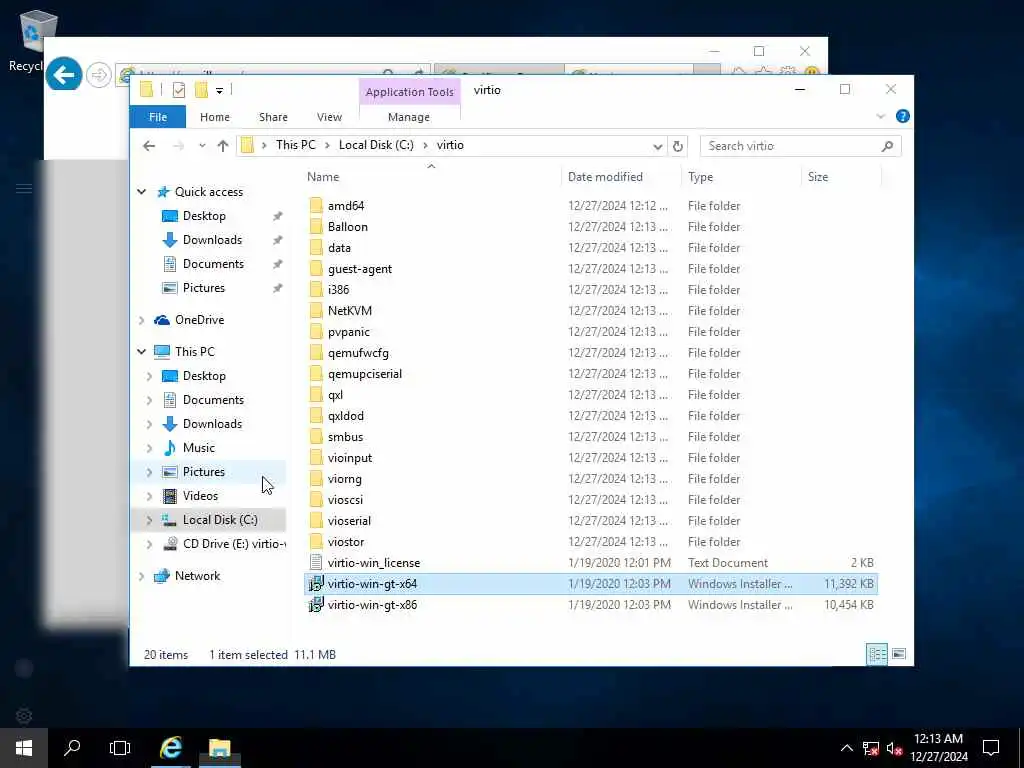The height and width of the screenshot is (768, 1024).
Task: Expand the ribbon using the chevron
Action: click(880, 116)
